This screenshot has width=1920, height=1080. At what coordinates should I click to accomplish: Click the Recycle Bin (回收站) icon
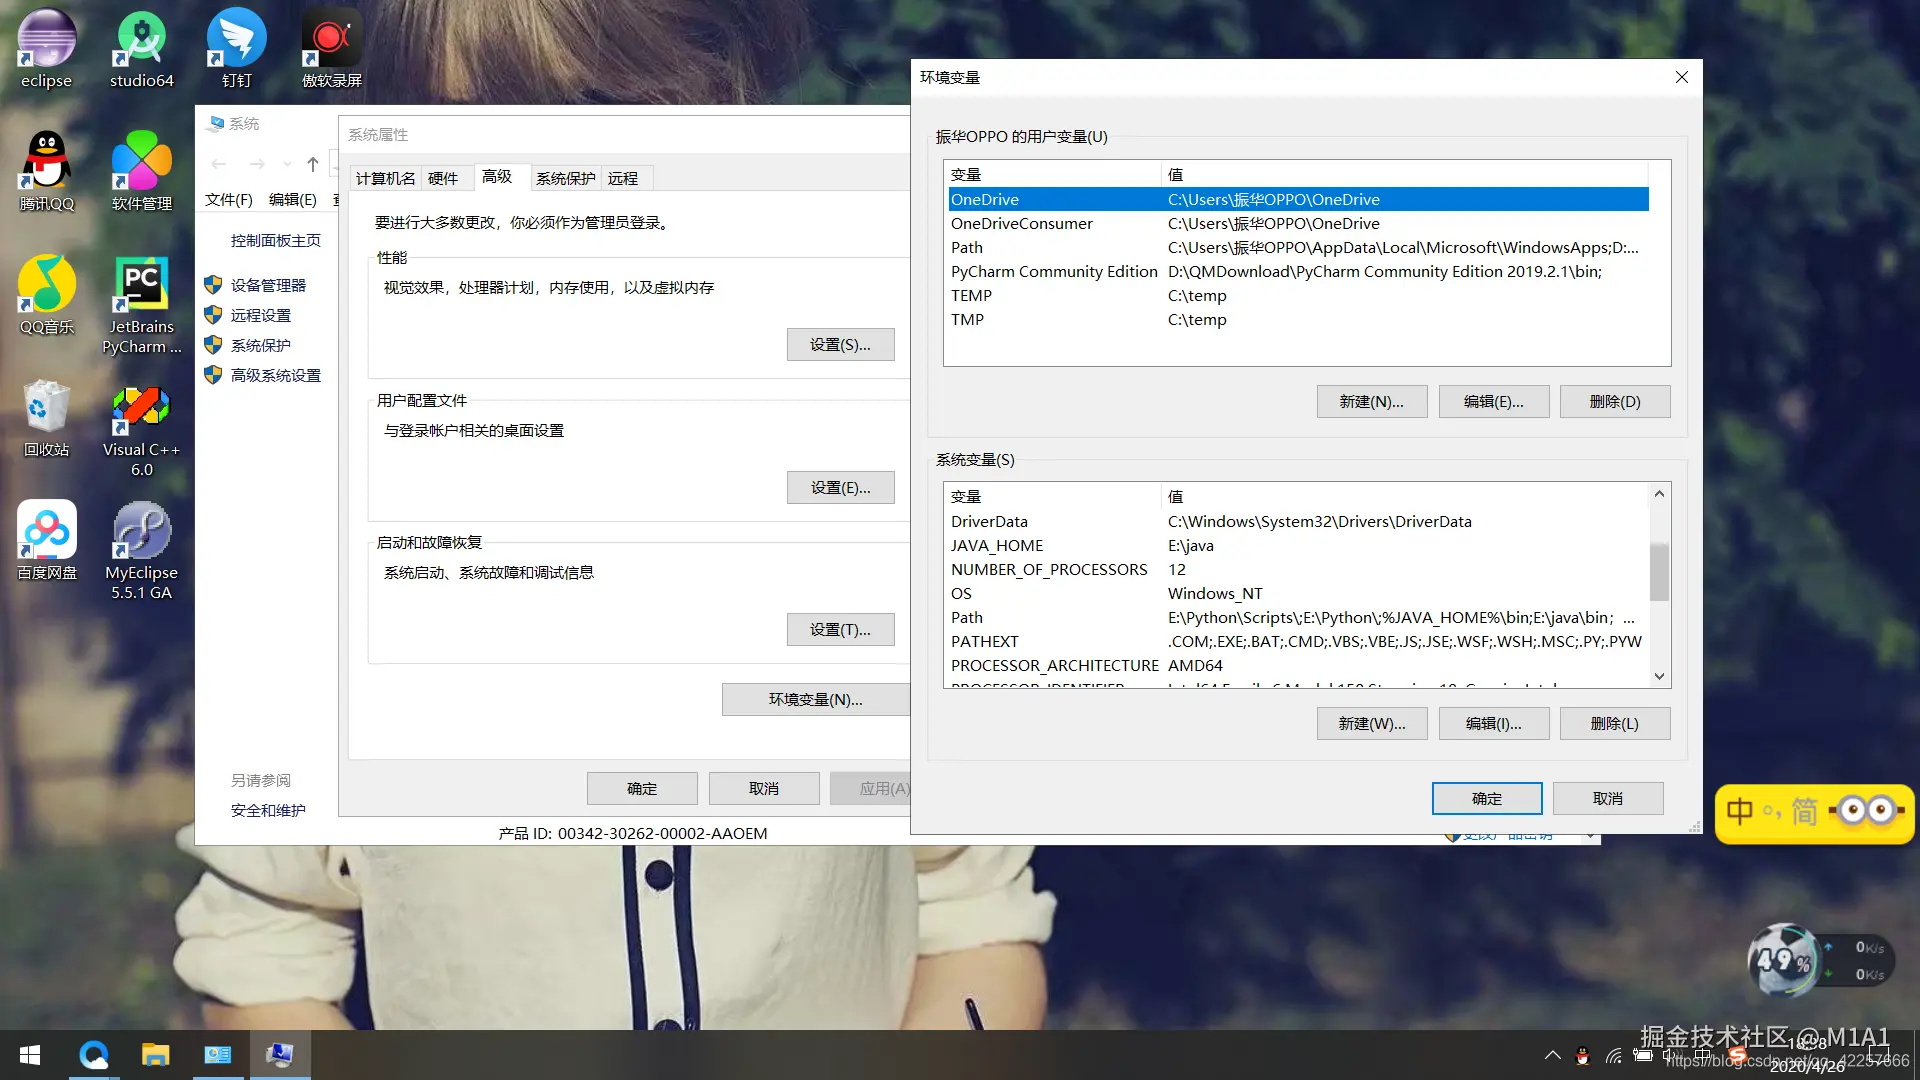pyautogui.click(x=46, y=418)
